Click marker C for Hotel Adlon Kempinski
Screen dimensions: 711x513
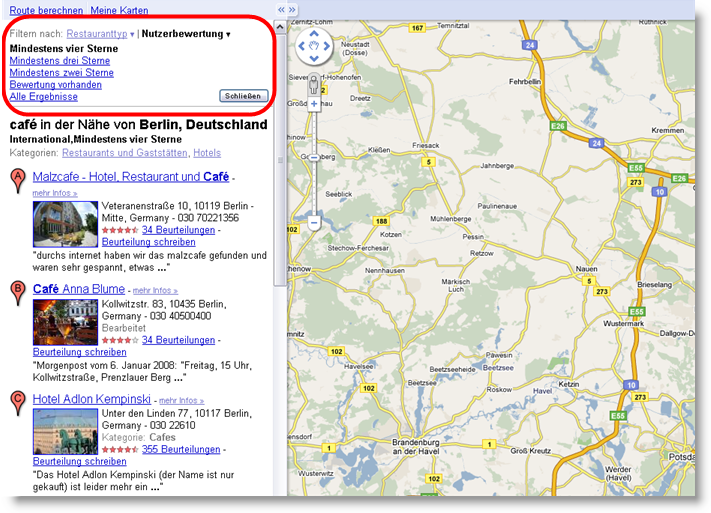click(18, 403)
